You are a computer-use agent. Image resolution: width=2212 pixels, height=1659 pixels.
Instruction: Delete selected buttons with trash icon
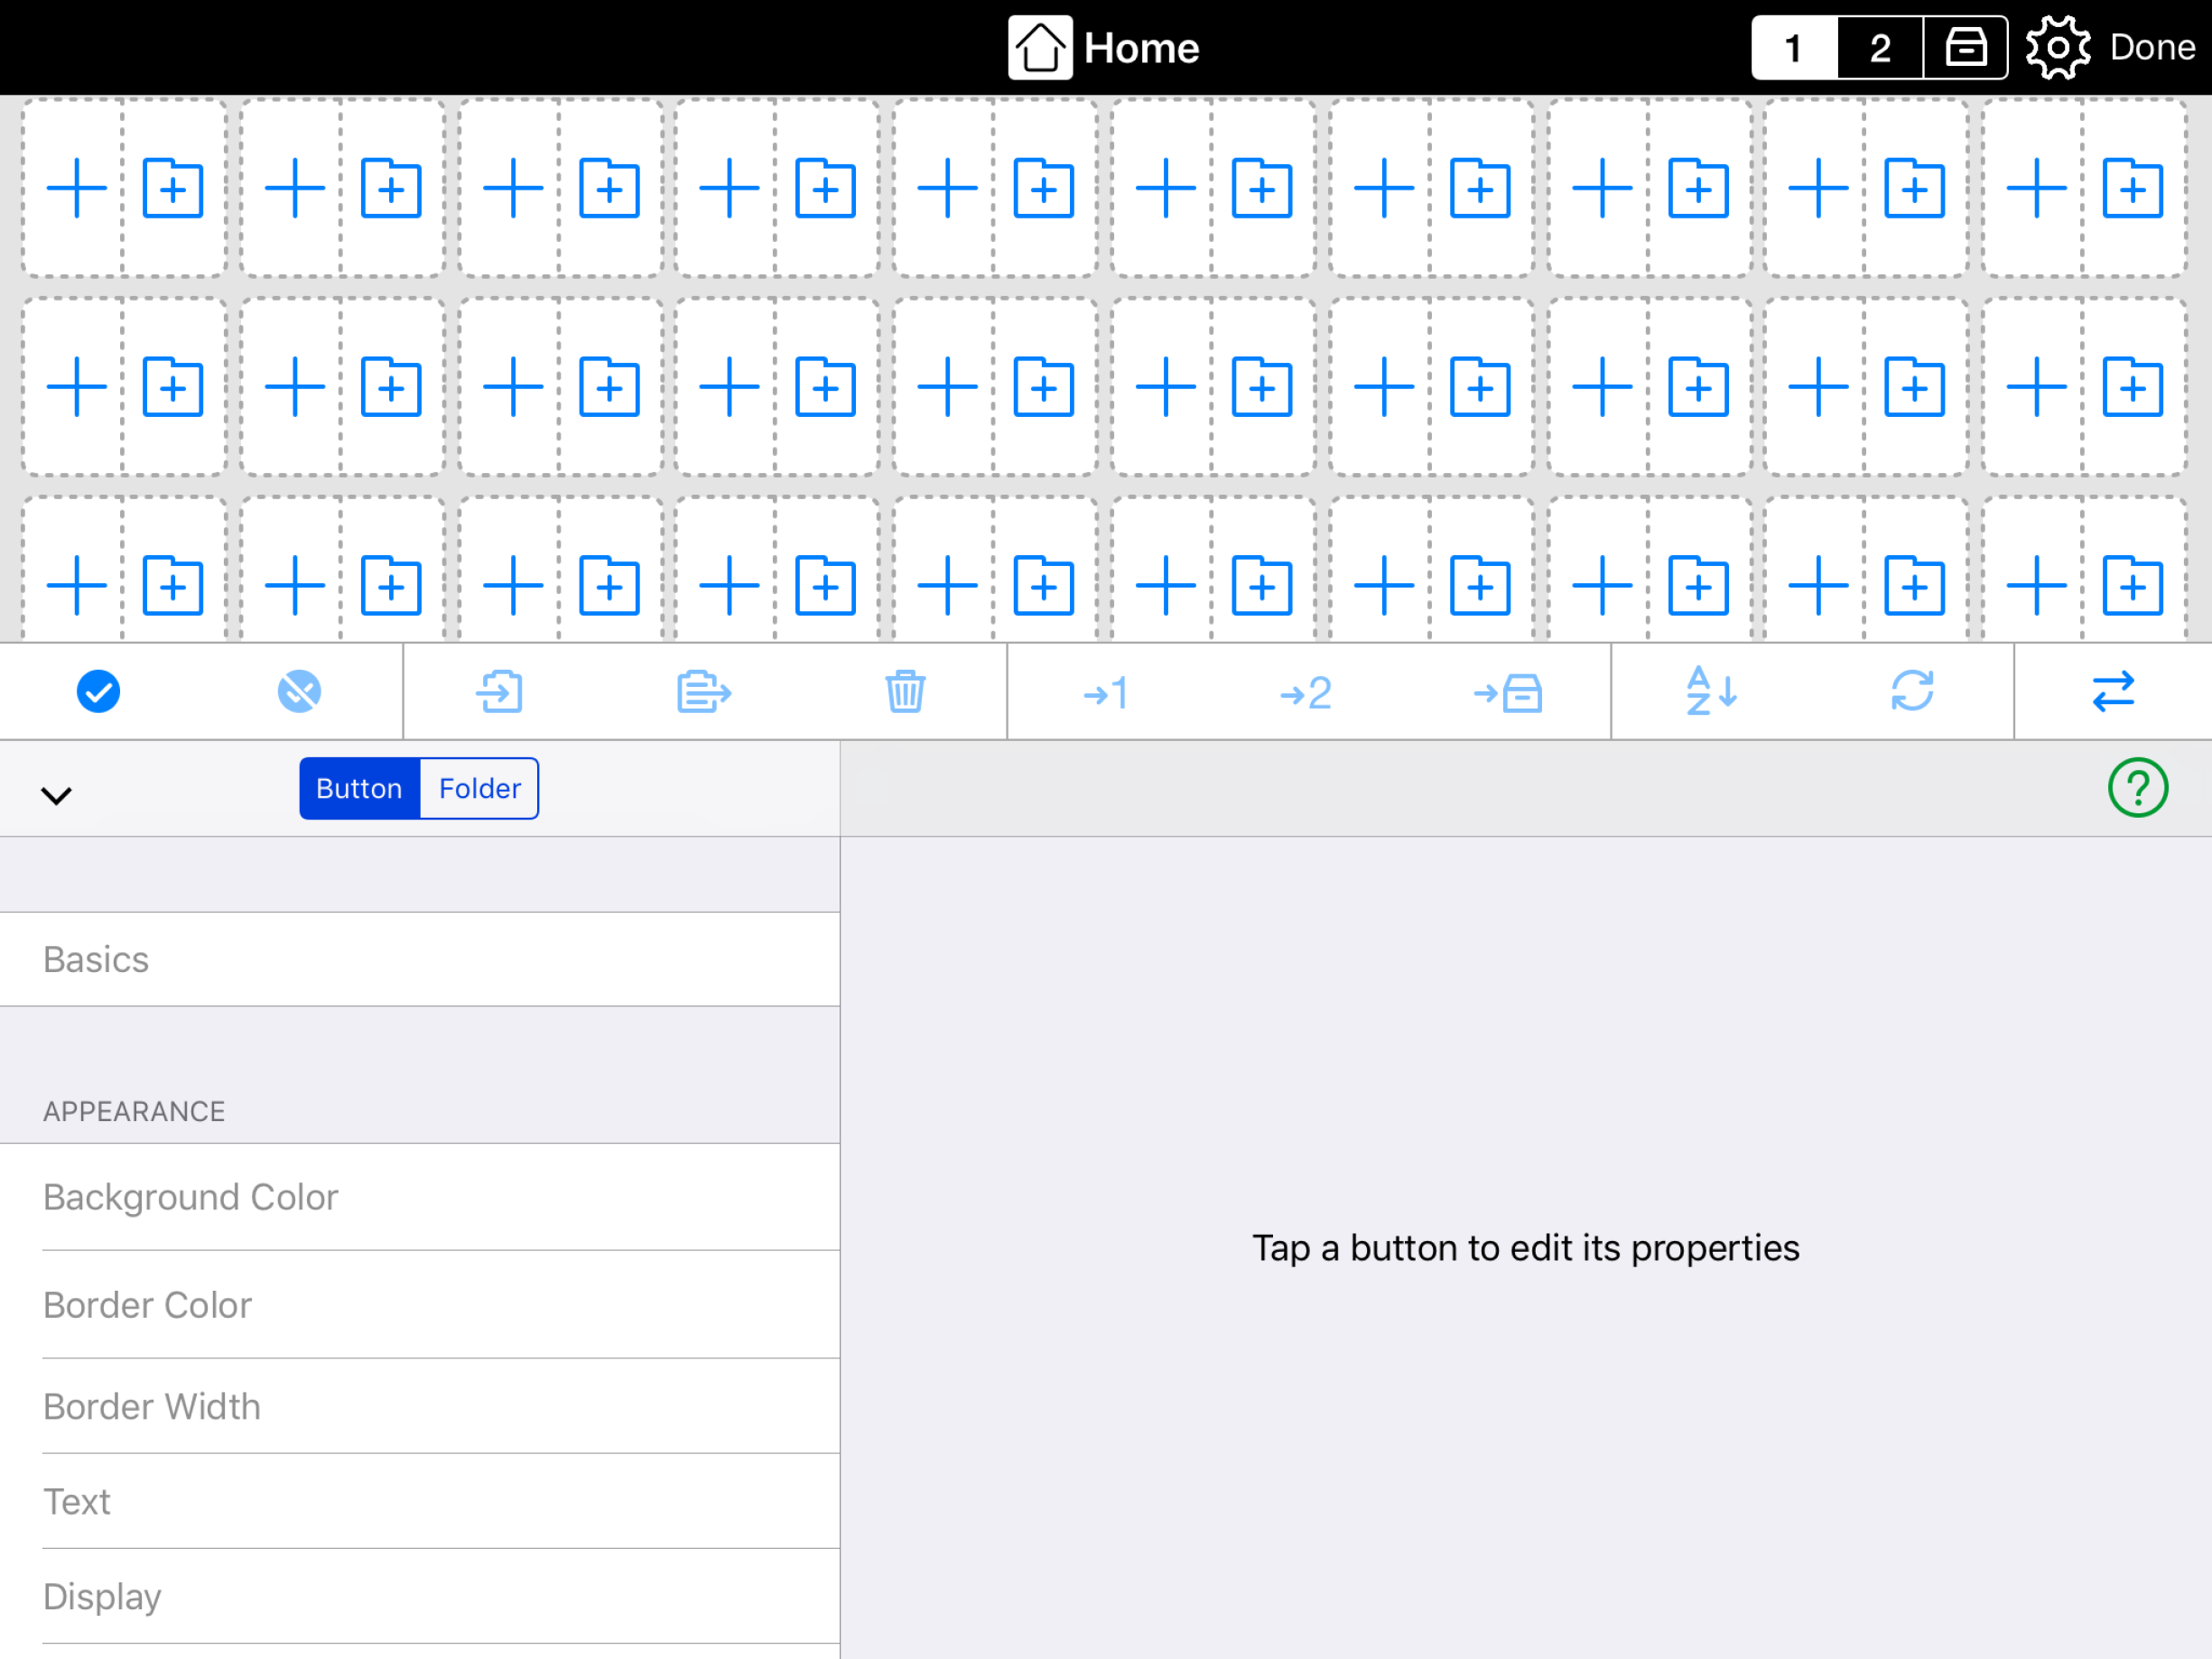[903, 691]
